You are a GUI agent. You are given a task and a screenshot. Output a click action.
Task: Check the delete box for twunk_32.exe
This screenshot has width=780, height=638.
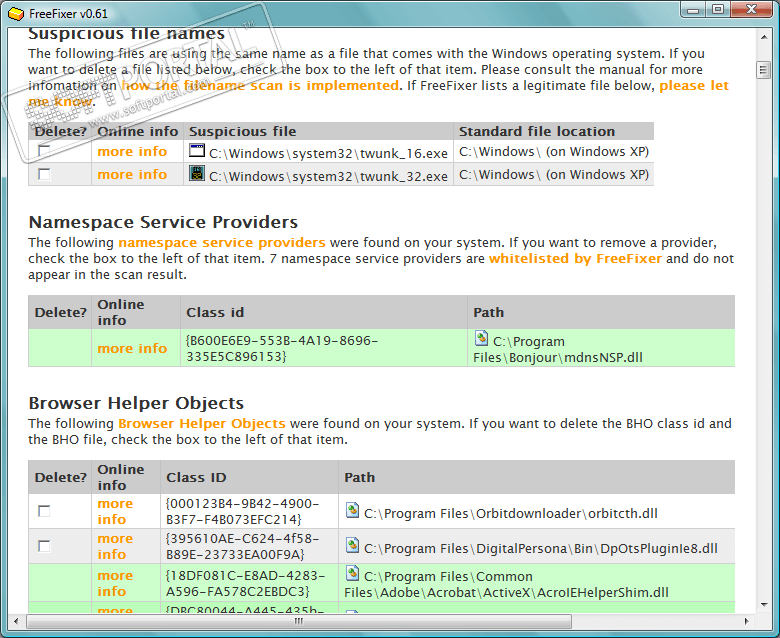[x=44, y=174]
